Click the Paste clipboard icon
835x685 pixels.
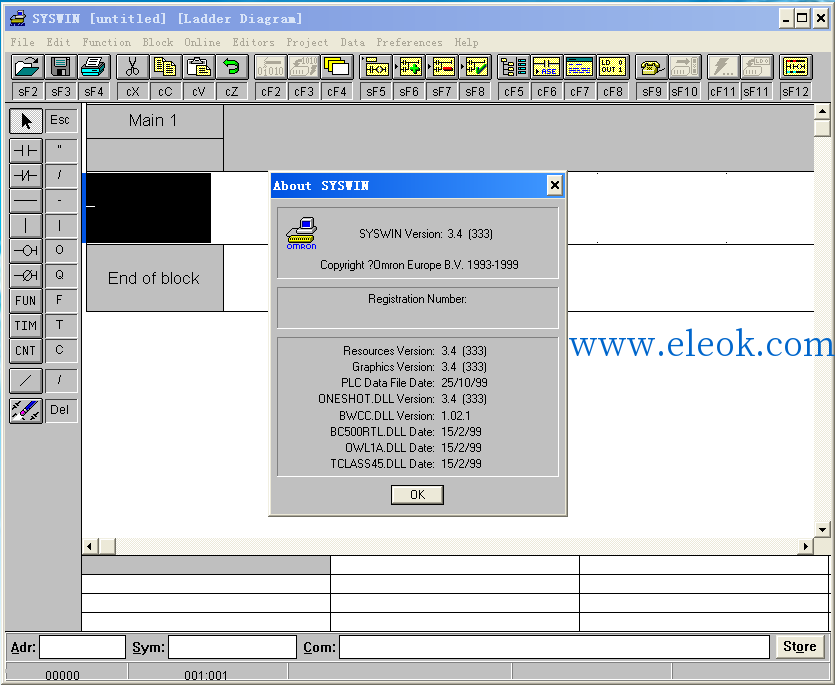pos(198,67)
